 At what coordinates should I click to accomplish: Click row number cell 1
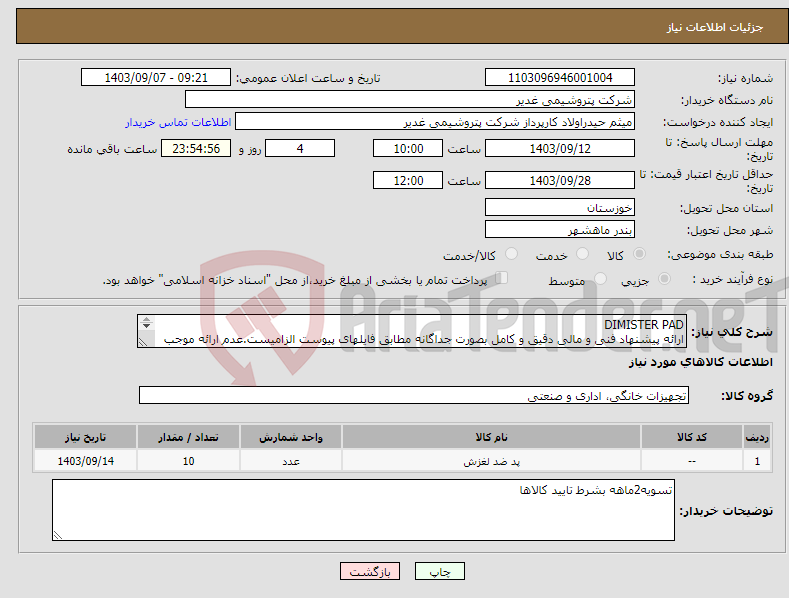click(x=757, y=461)
